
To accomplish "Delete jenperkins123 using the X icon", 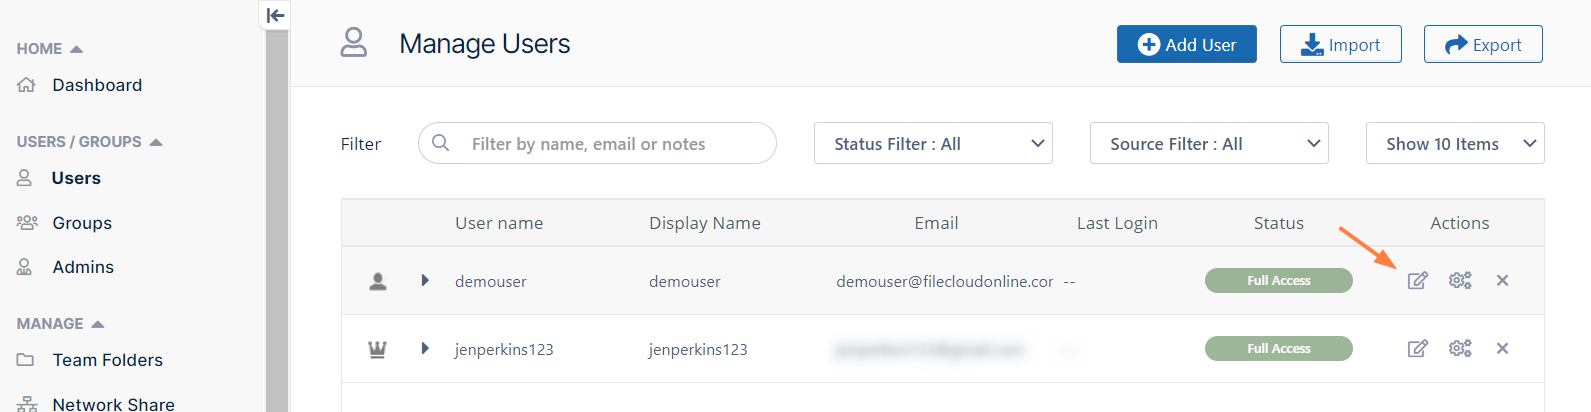I will (x=1502, y=349).
